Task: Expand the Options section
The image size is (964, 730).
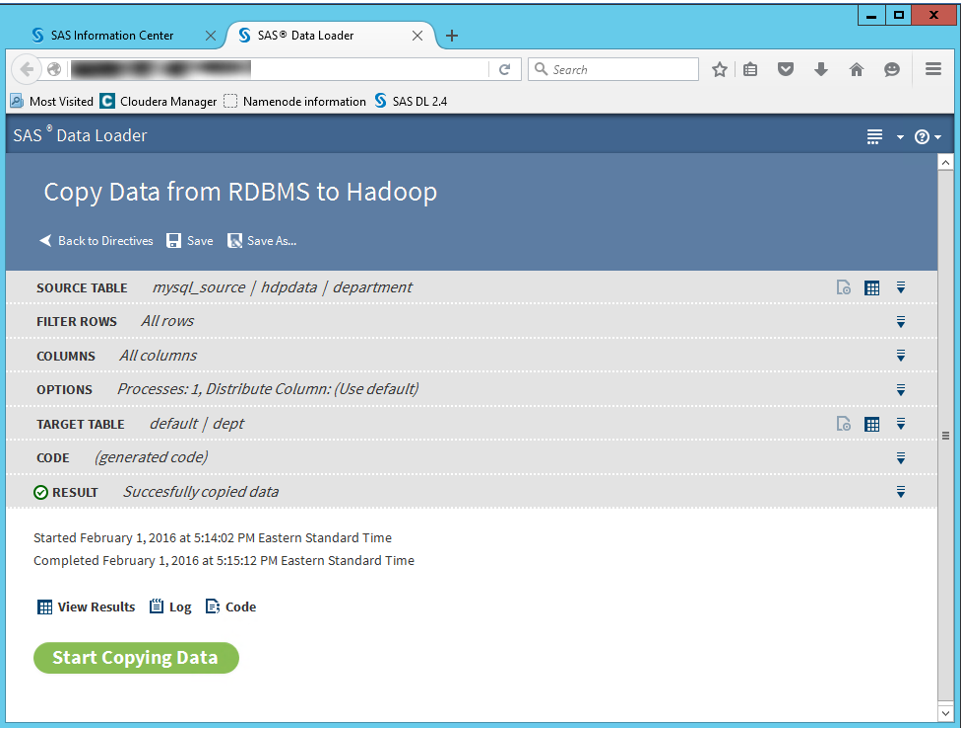Action: (901, 390)
